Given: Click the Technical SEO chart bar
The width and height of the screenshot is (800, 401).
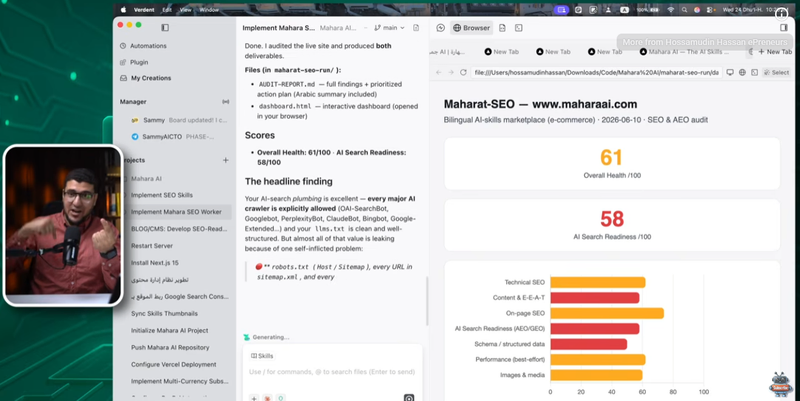Looking at the screenshot, I should coord(597,282).
